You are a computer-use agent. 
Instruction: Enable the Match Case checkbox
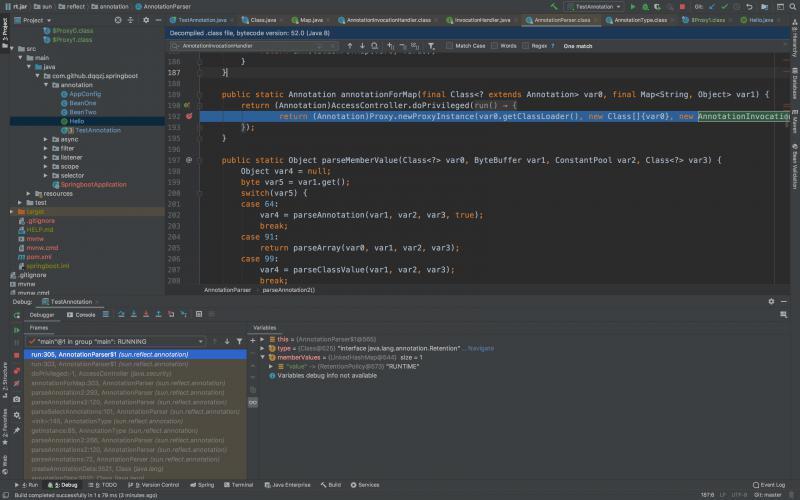(451, 45)
